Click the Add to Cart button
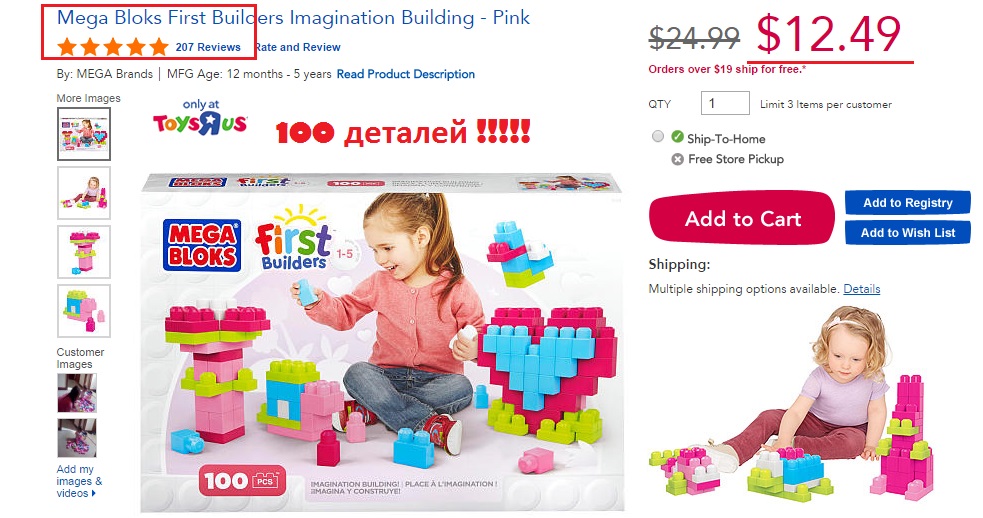 coord(742,218)
